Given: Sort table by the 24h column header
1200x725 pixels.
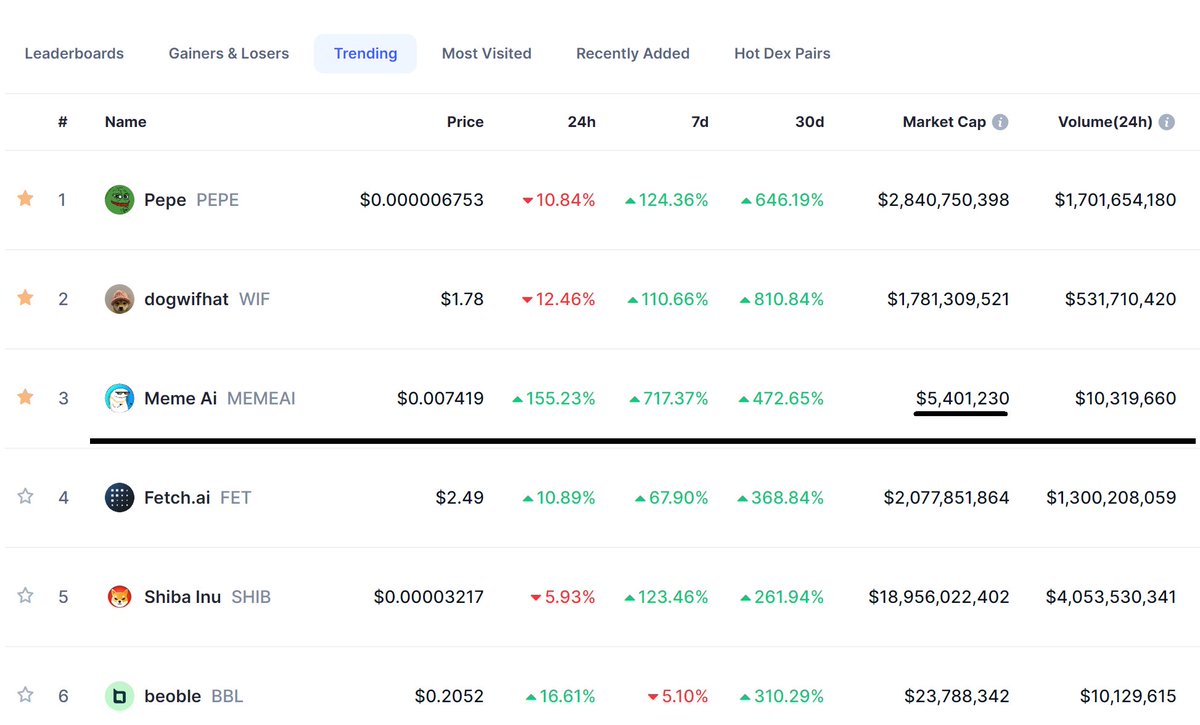Looking at the screenshot, I should [581, 121].
